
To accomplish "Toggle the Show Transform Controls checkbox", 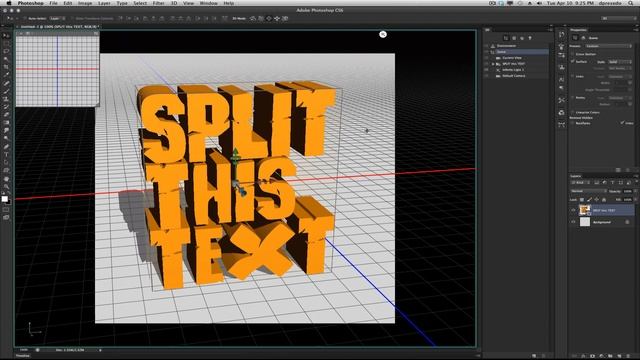I will pyautogui.click(x=72, y=18).
